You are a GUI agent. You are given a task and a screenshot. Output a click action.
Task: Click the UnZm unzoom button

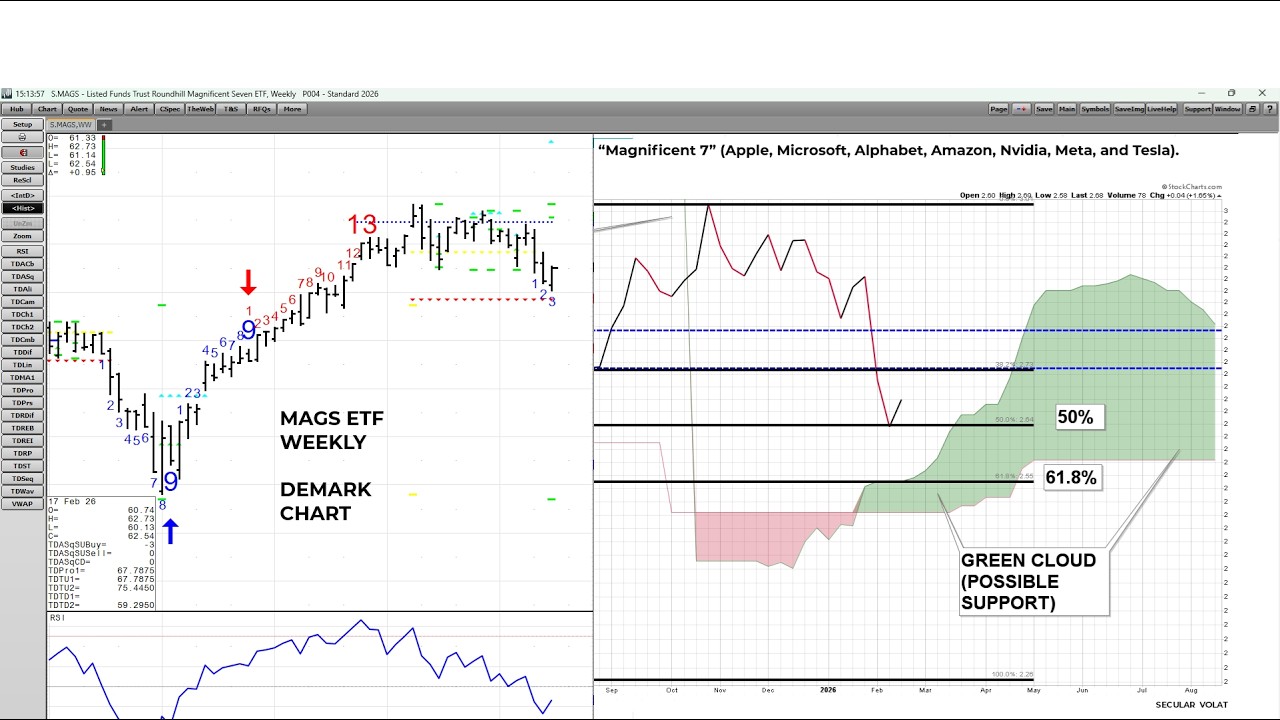(x=22, y=223)
